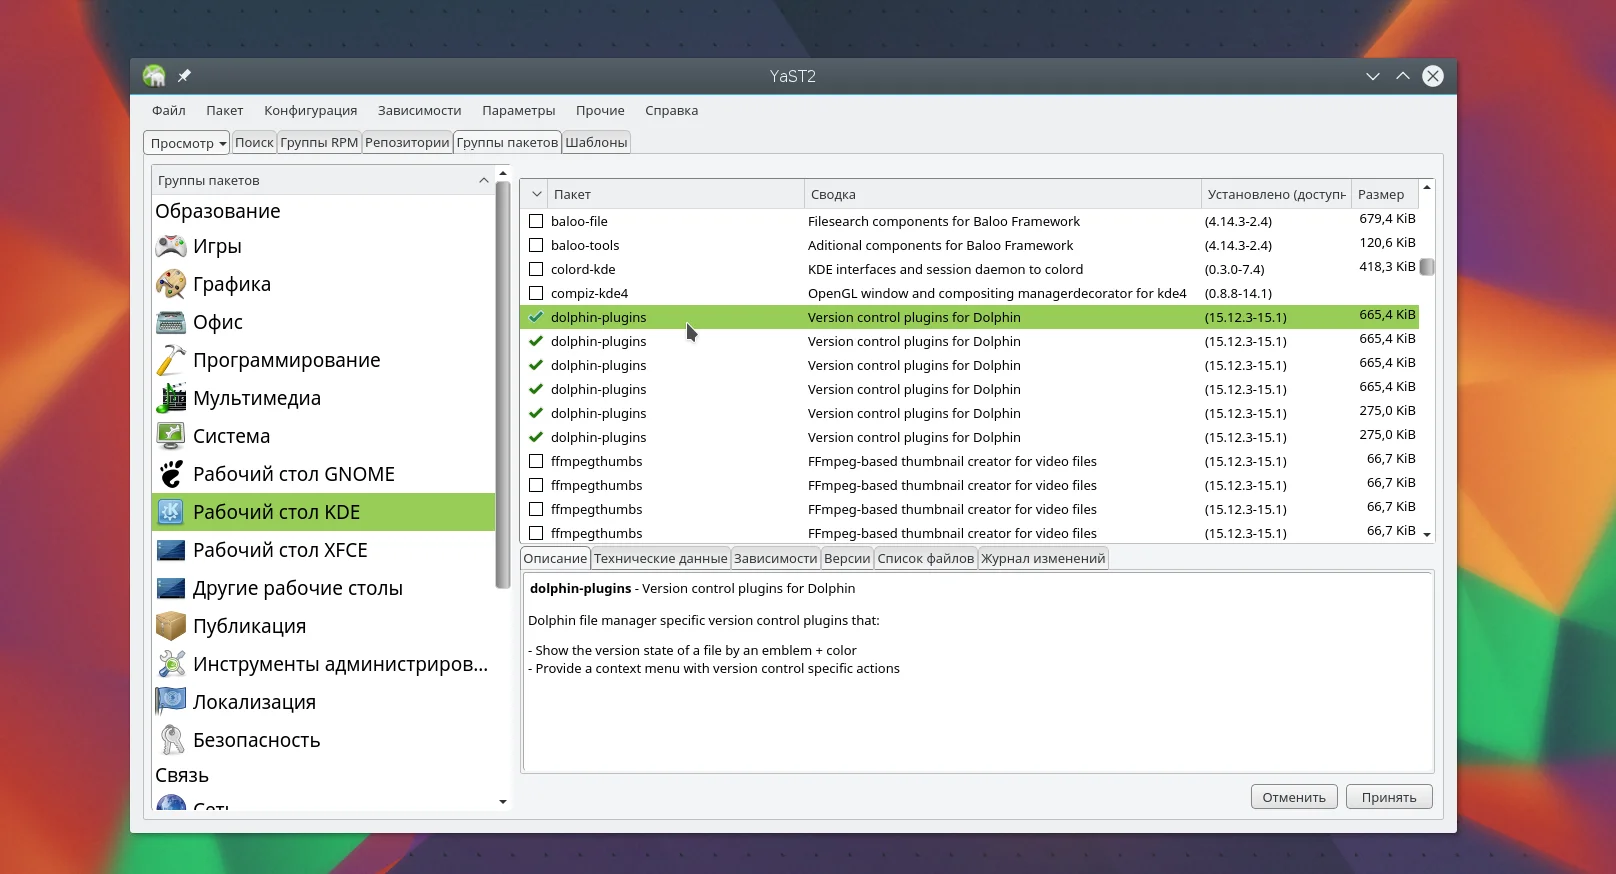Click the Отменить button
Image resolution: width=1616 pixels, height=874 pixels.
coord(1293,797)
